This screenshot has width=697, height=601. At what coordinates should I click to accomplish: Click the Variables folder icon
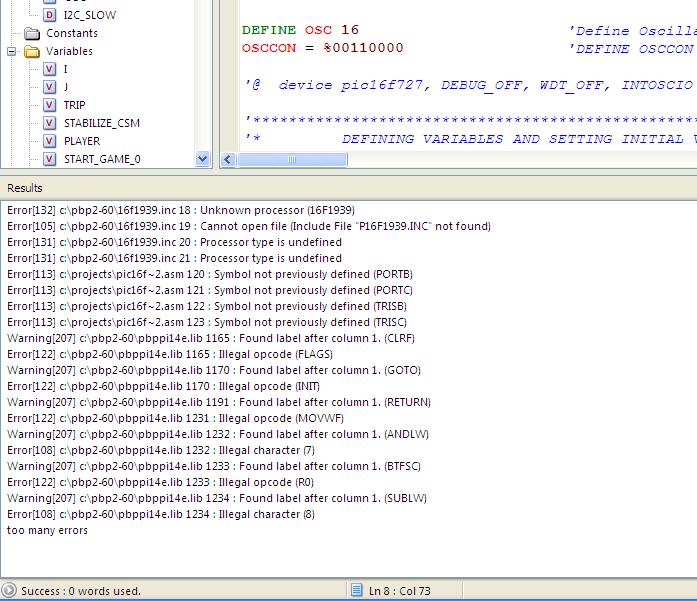(x=32, y=51)
